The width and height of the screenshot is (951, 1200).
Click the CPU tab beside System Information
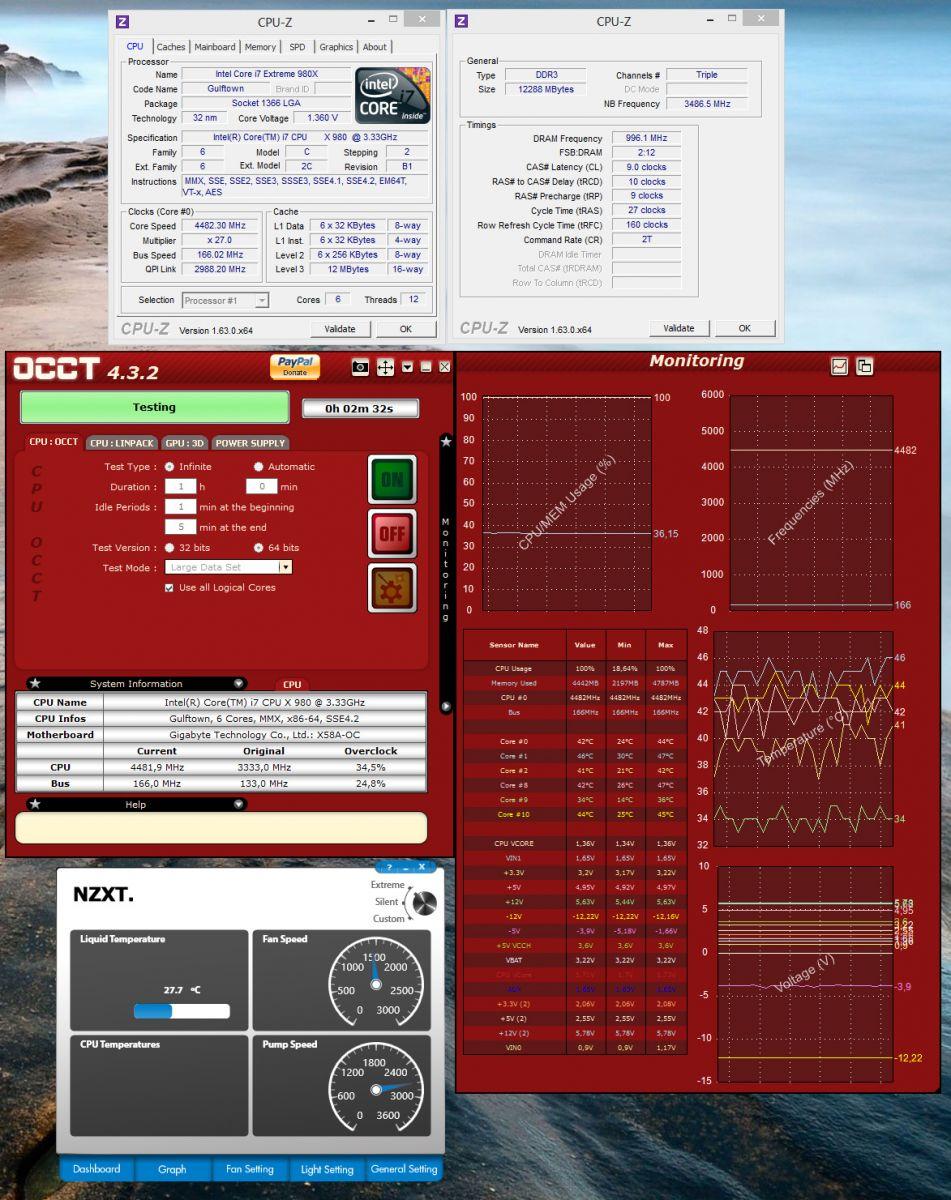(292, 685)
